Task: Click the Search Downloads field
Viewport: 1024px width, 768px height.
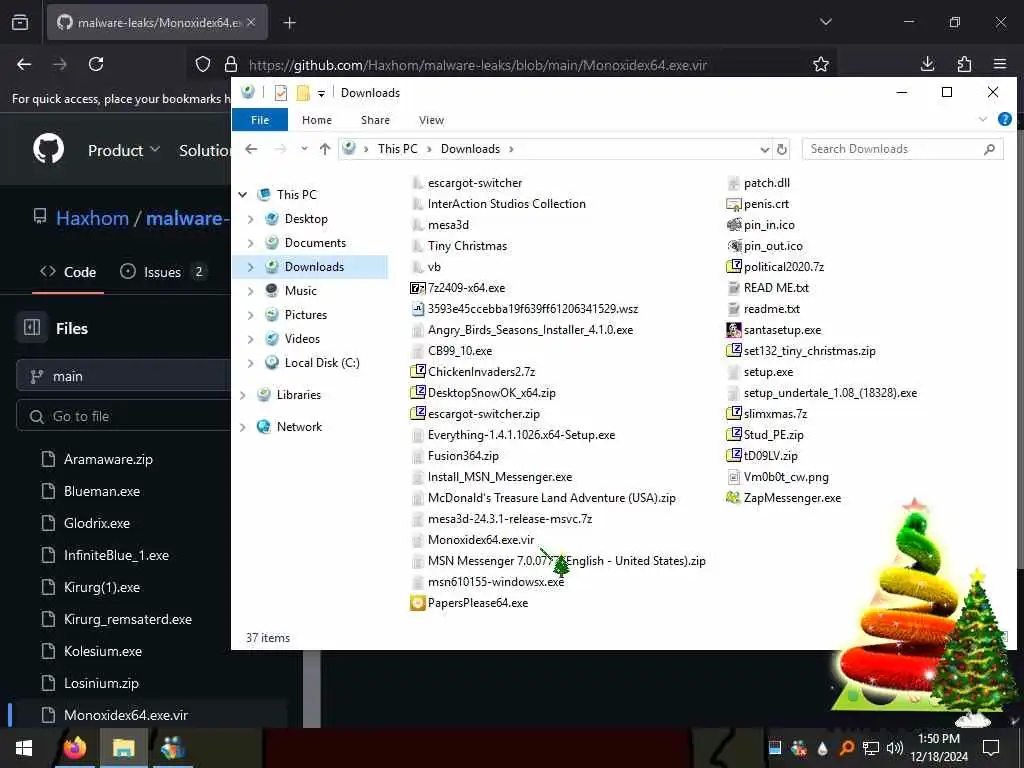Action: 903,149
